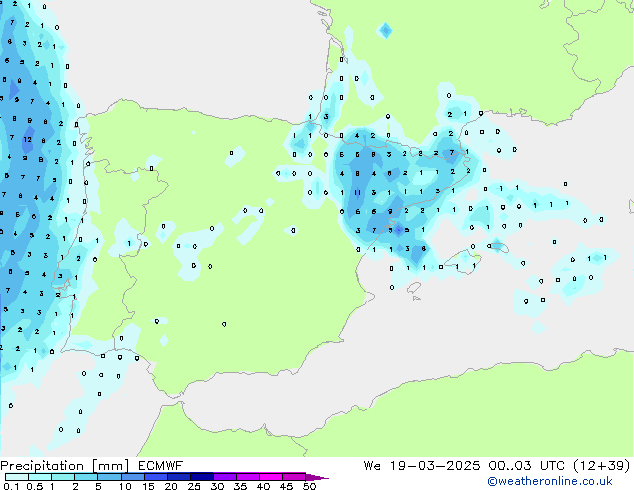Select the 45–50 mm magenta legend swatch
634x490 pixels.
pos(294,477)
